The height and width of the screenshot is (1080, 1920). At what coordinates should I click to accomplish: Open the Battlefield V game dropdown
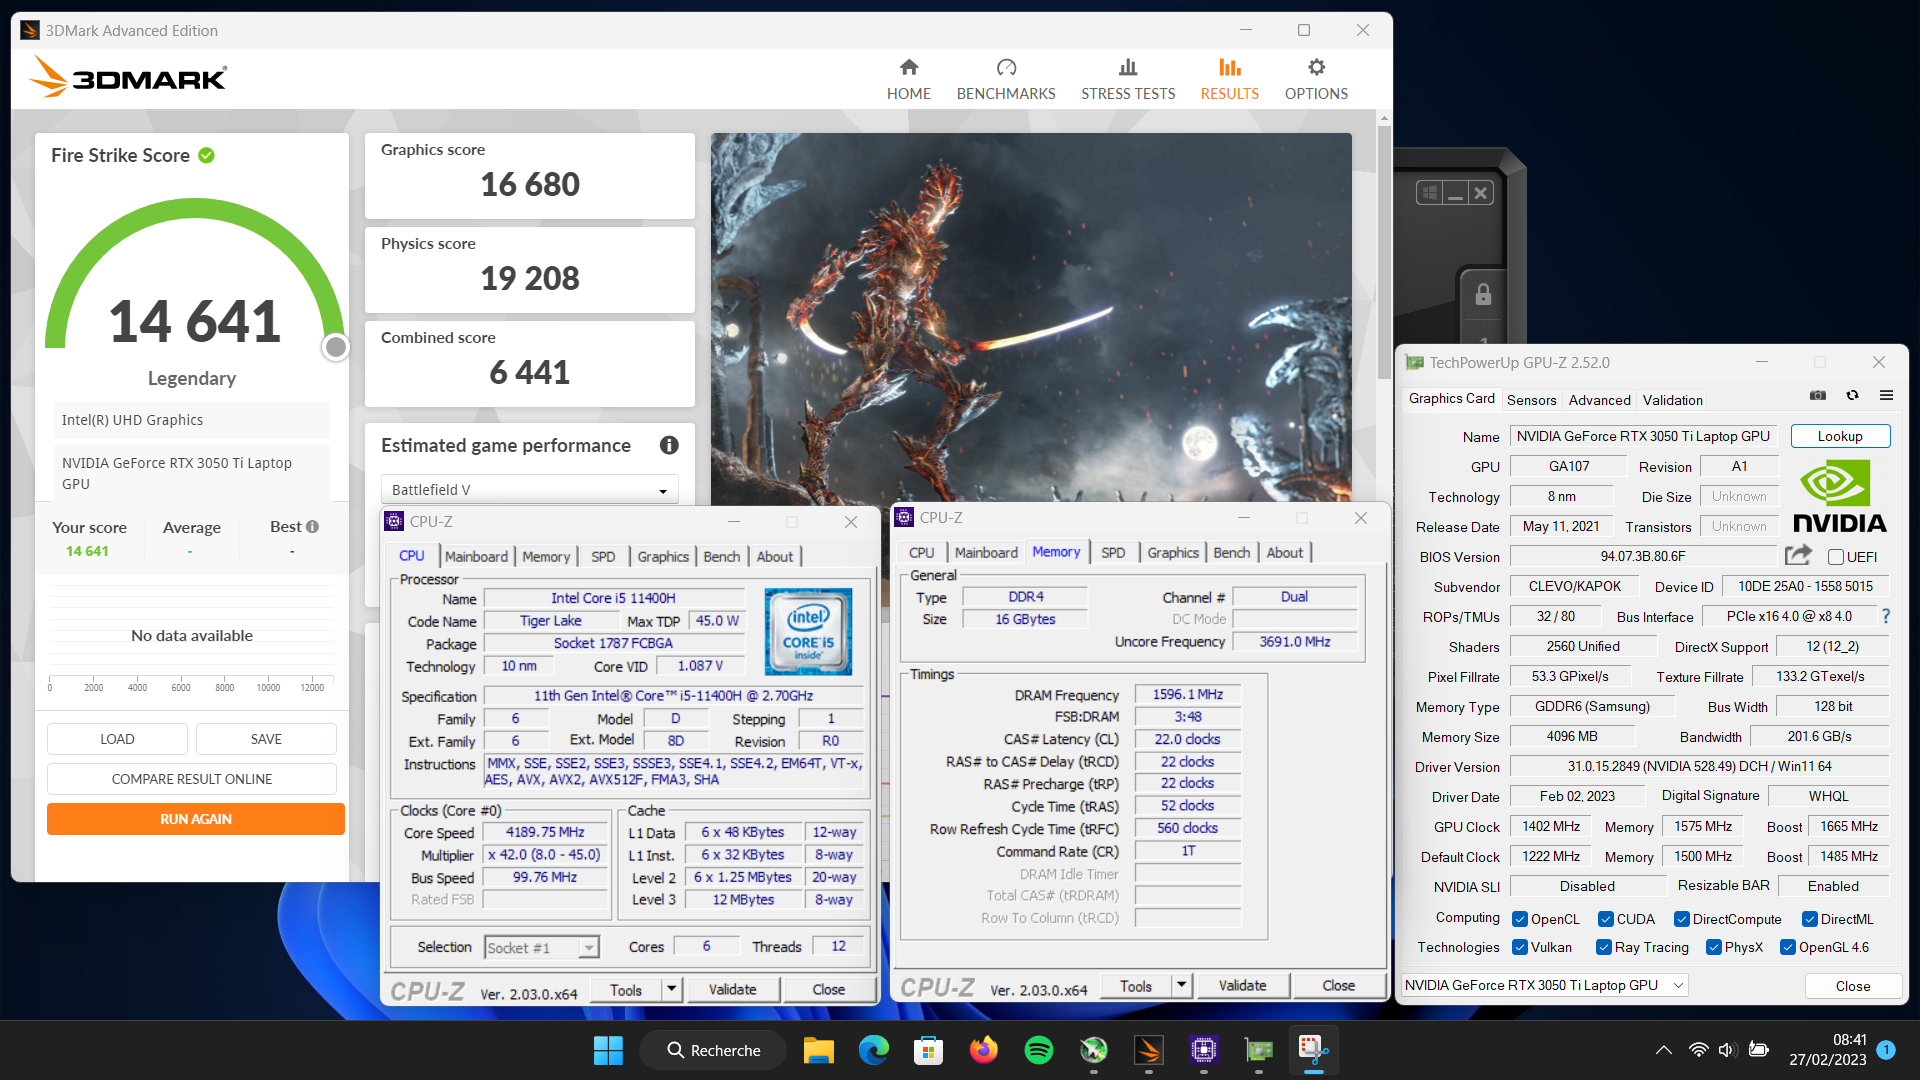[x=529, y=489]
